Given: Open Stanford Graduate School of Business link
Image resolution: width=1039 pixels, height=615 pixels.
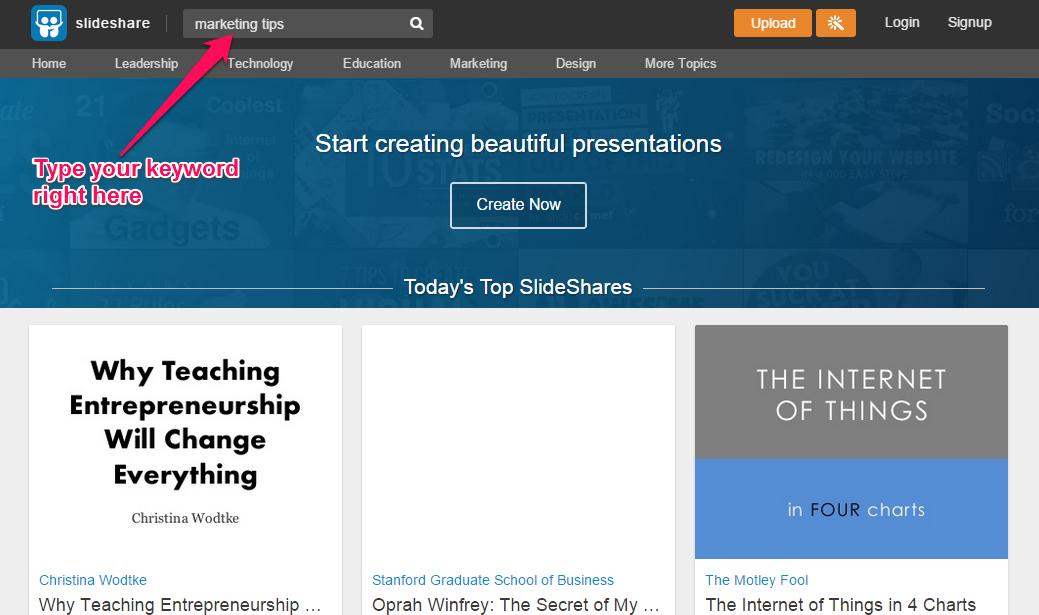Looking at the screenshot, I should (493, 580).
